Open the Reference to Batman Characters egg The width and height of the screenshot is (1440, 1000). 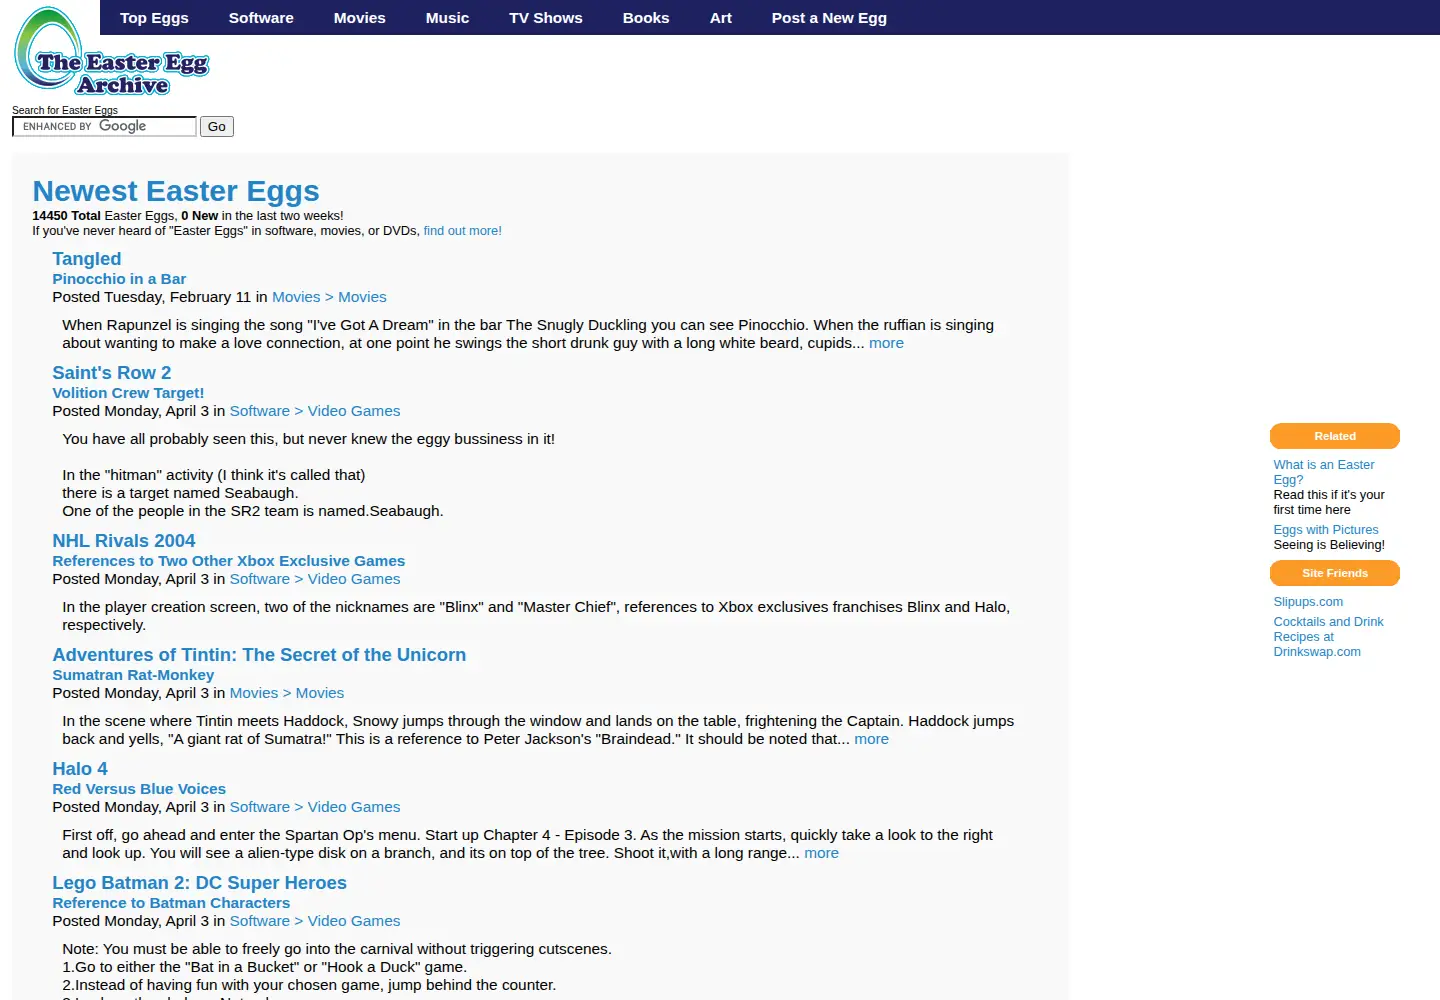[x=171, y=903]
